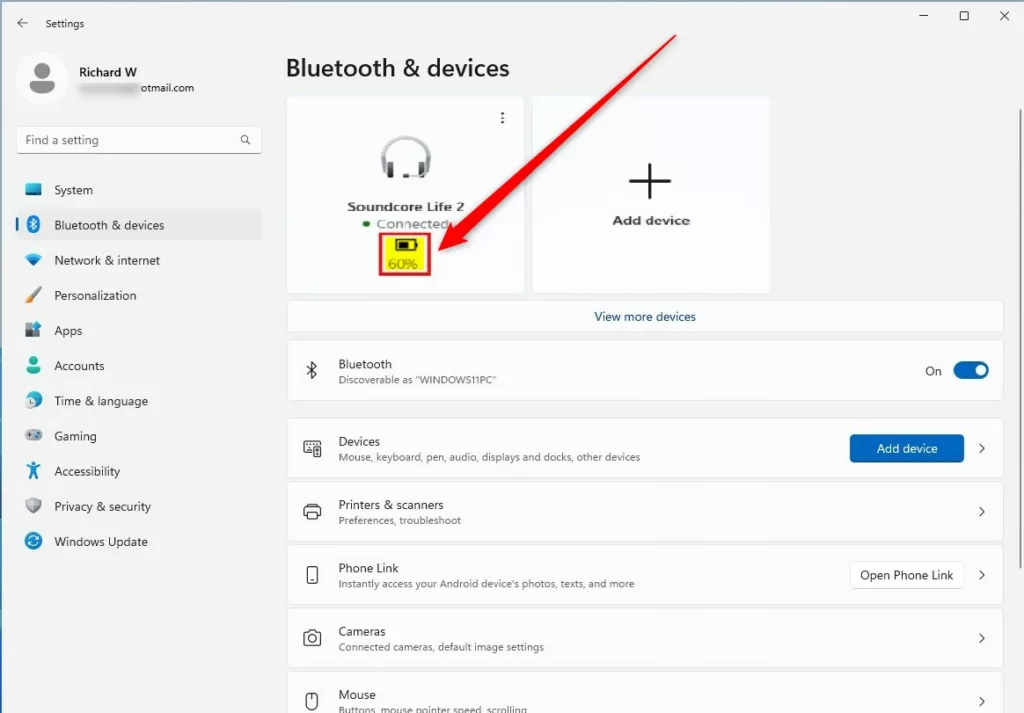Click the Apps sidebar icon

click(x=33, y=330)
